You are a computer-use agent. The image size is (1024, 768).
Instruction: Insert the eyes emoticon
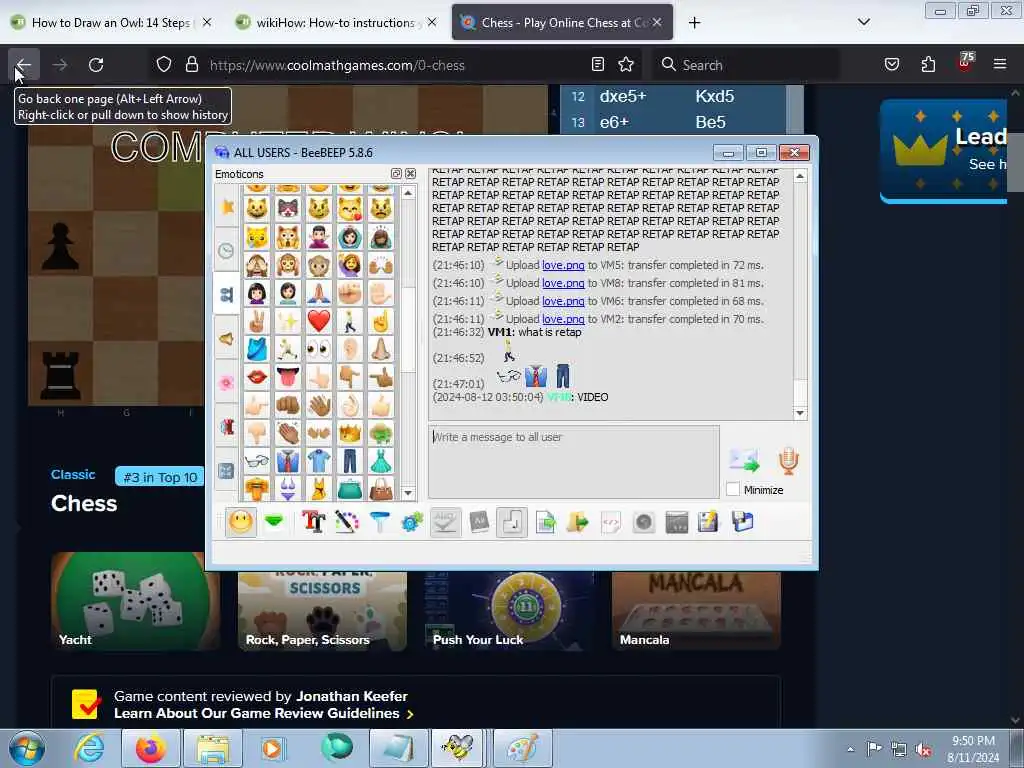[319, 349]
